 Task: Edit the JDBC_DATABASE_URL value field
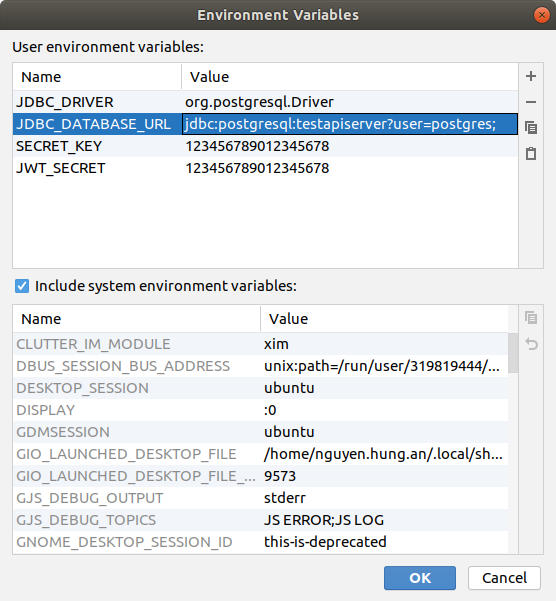(x=350, y=124)
